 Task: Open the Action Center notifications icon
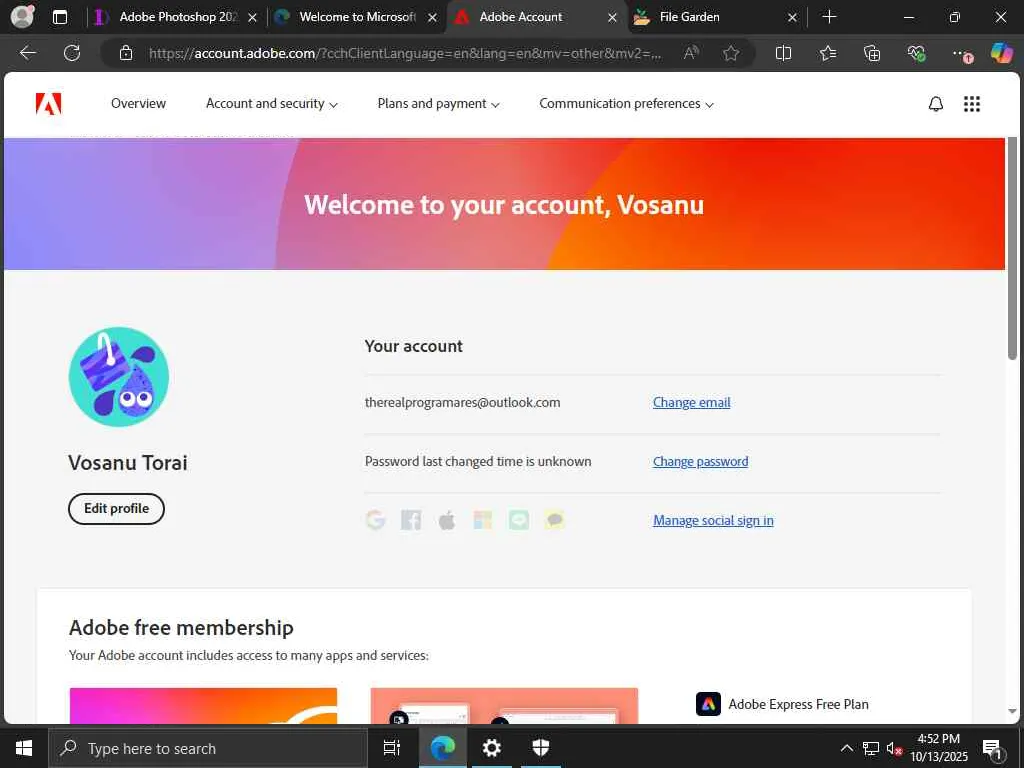[992, 748]
